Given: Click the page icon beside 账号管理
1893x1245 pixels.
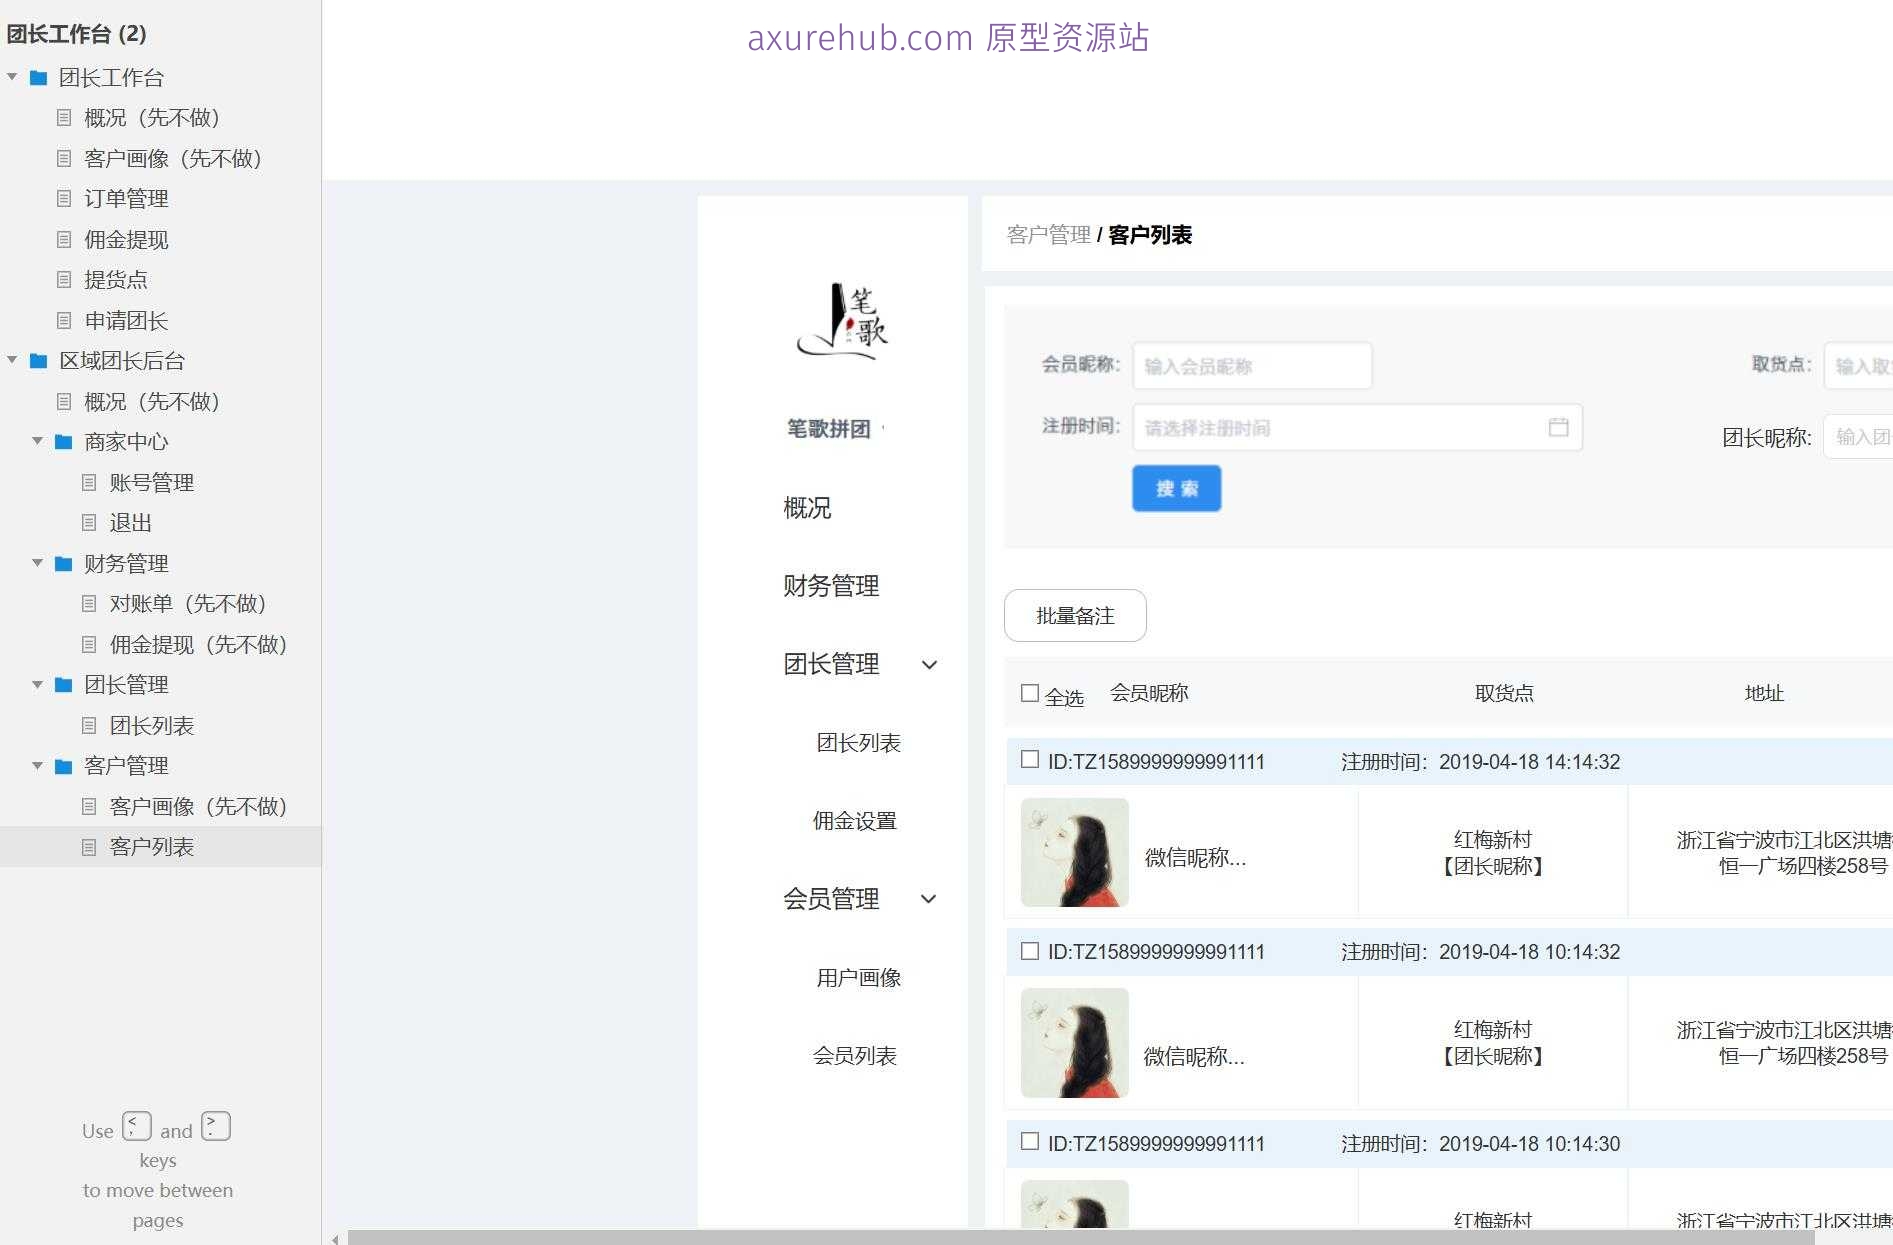Looking at the screenshot, I should pyautogui.click(x=89, y=483).
